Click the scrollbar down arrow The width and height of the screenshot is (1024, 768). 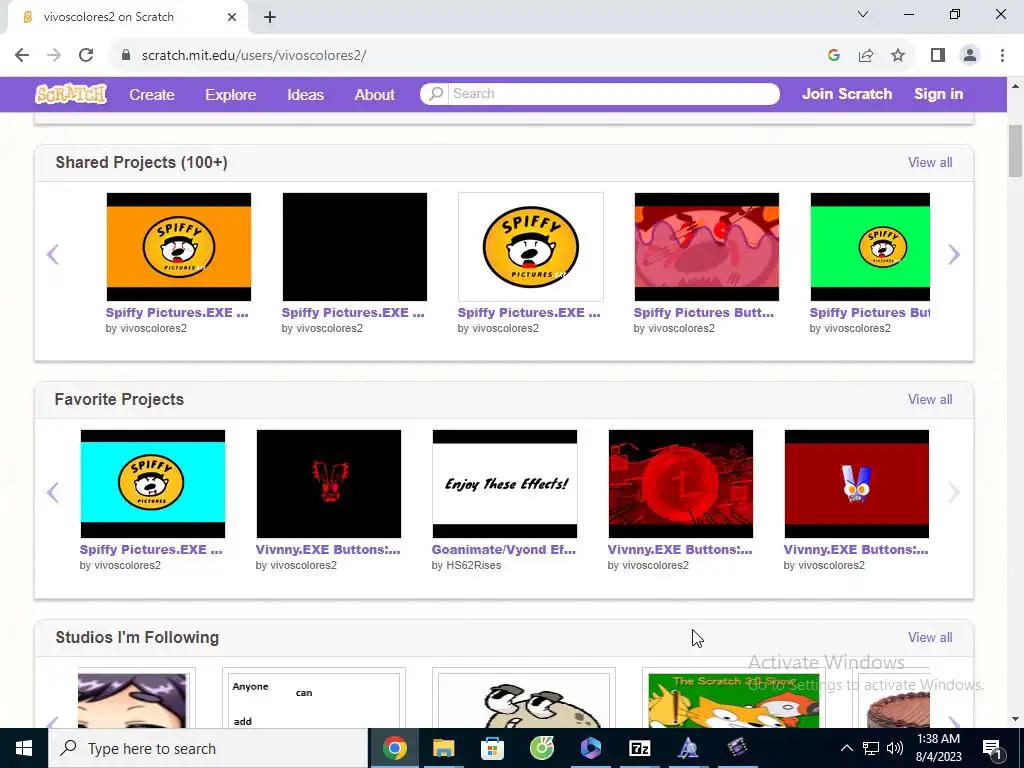click(1015, 719)
